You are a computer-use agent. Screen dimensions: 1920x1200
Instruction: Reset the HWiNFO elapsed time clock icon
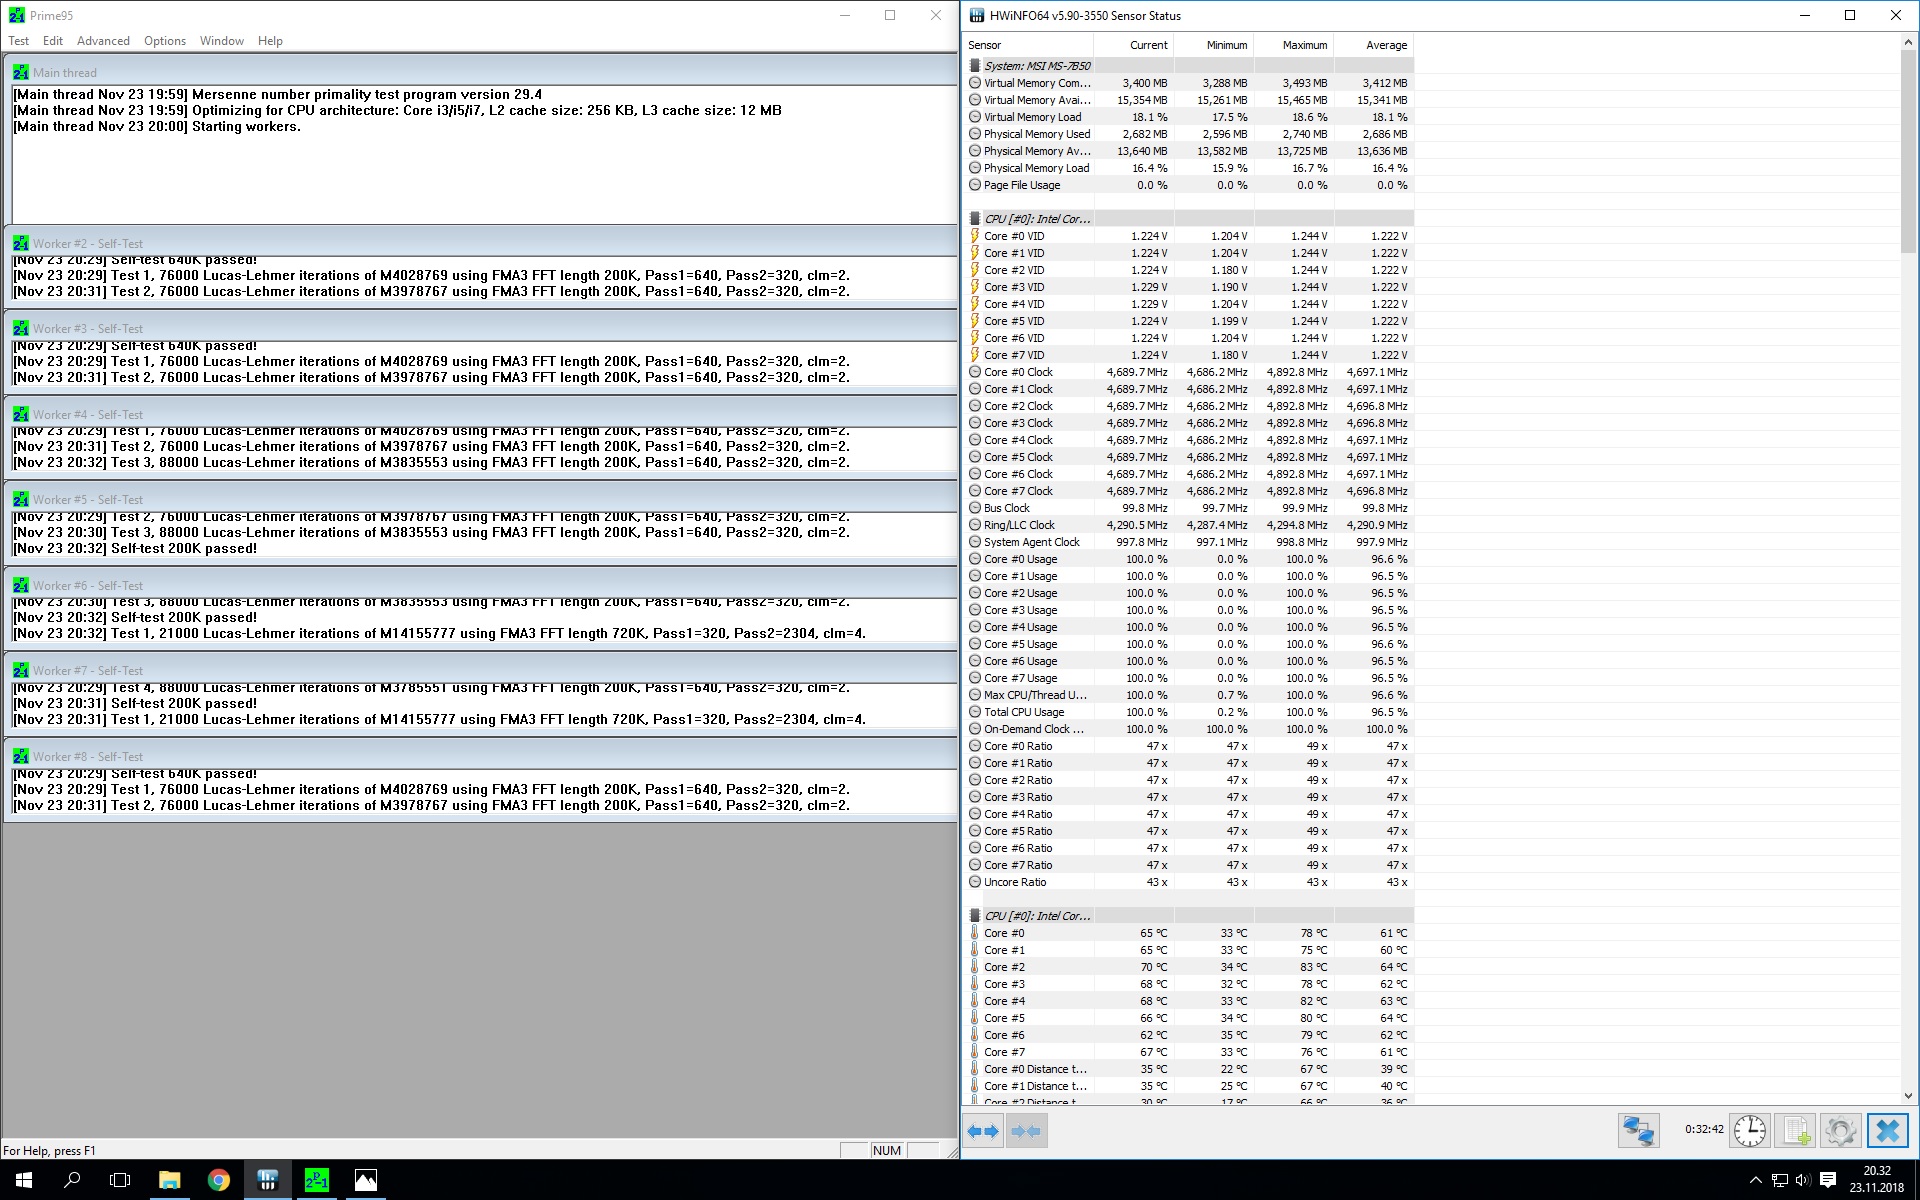[x=1750, y=1131]
